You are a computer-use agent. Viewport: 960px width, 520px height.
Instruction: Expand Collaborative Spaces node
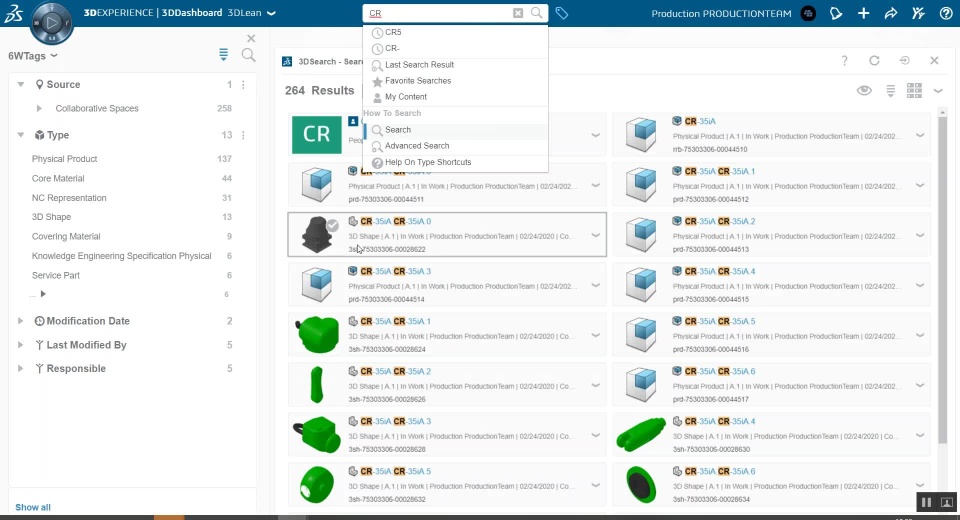(39, 108)
